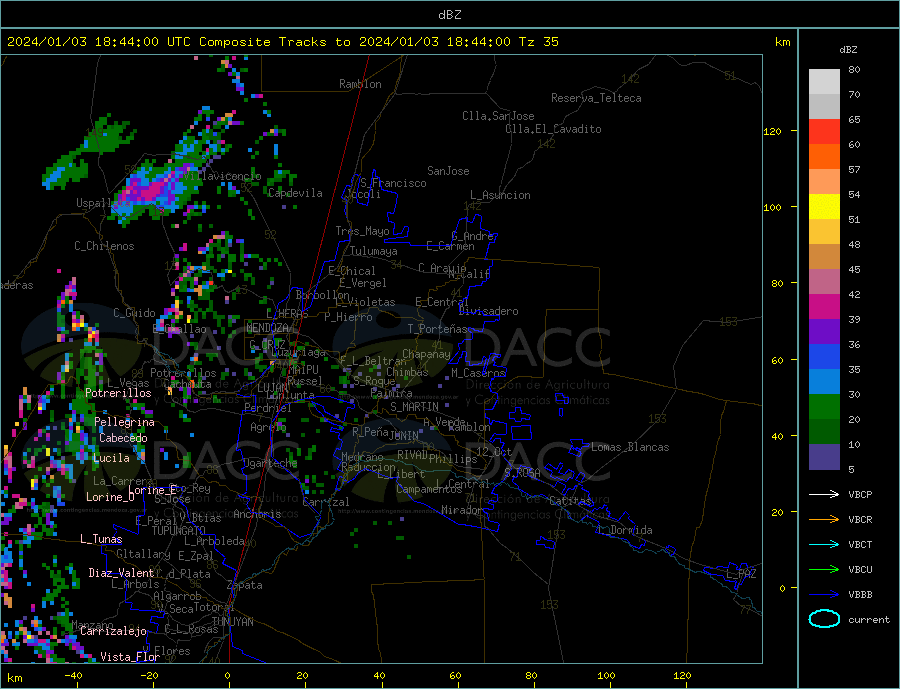This screenshot has height=689, width=900.
Task: Click the 'TUNUYAN' city label
Action: 232,622
